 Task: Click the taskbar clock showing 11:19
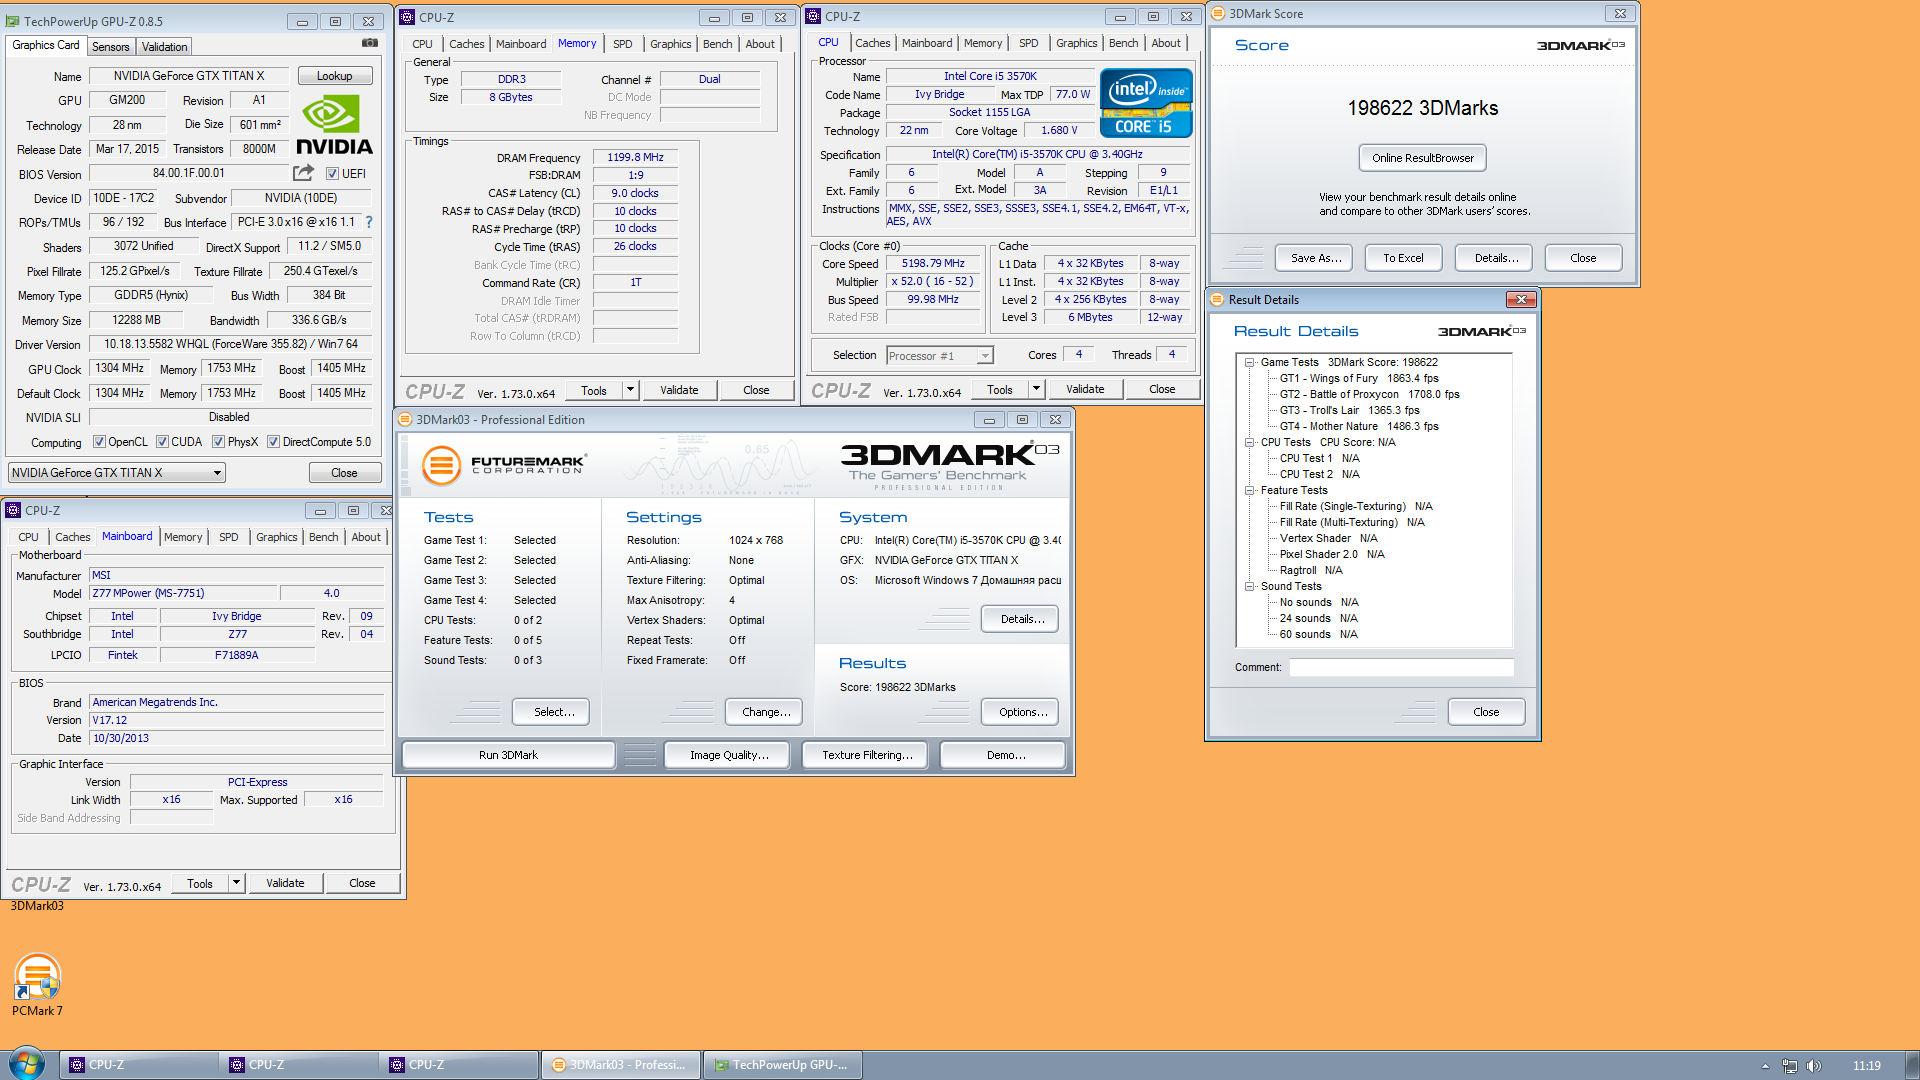point(1866,1066)
